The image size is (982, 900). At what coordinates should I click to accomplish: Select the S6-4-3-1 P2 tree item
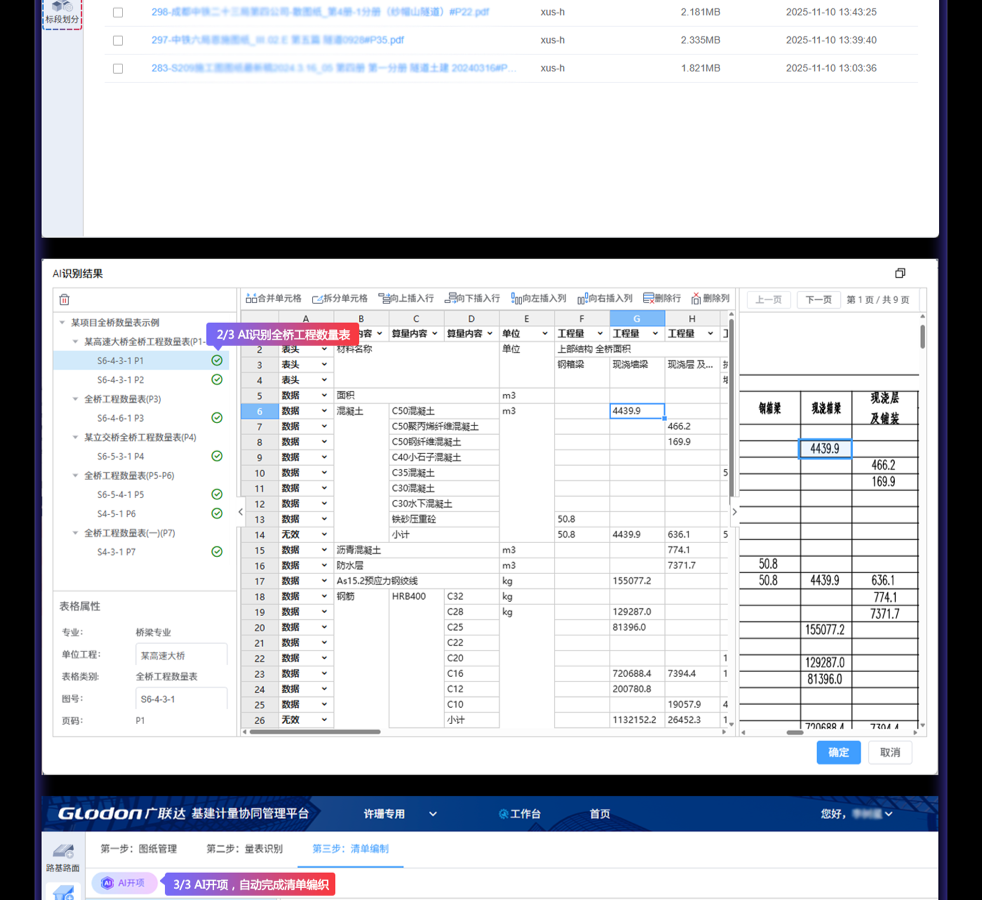pos(142,380)
